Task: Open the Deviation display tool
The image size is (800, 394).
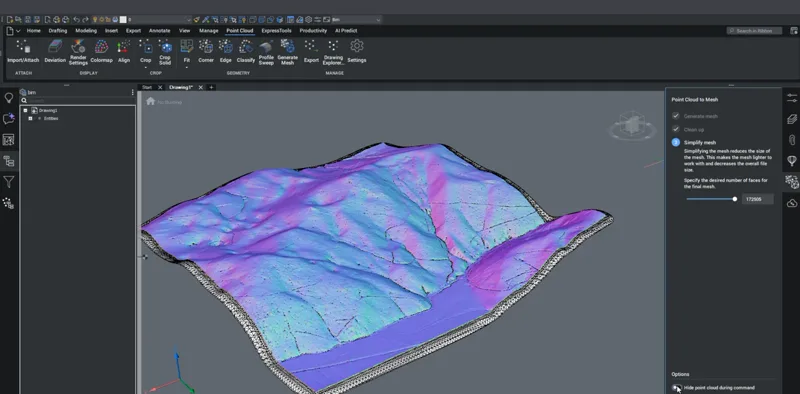Action: point(55,52)
